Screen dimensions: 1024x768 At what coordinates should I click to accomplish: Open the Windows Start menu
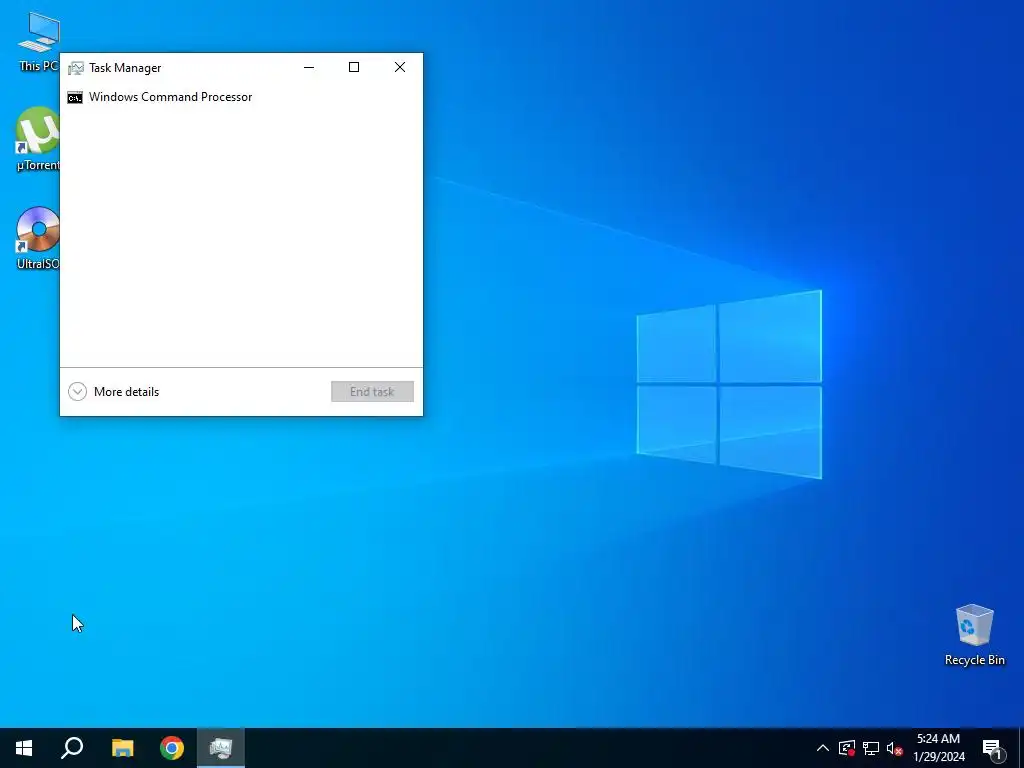point(24,748)
